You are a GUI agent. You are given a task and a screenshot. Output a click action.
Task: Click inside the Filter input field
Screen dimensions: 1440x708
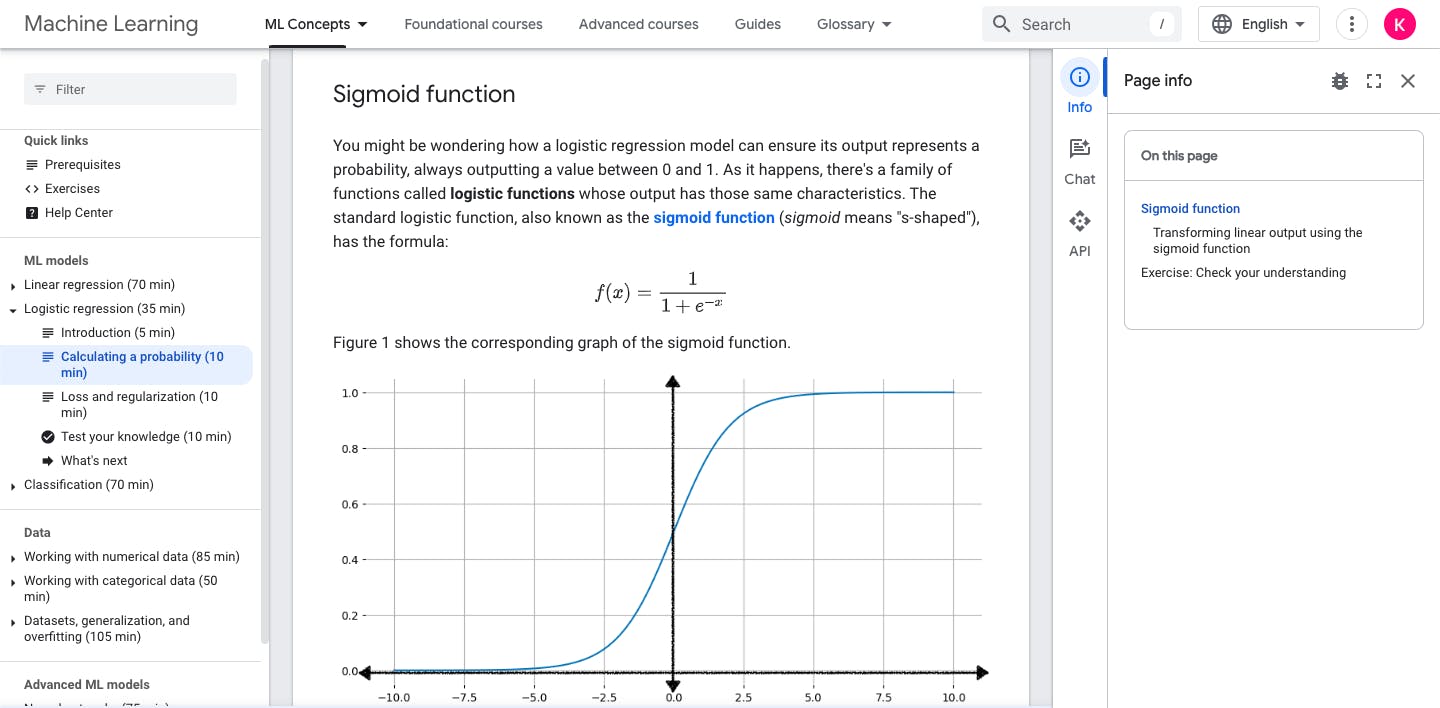tap(130, 89)
